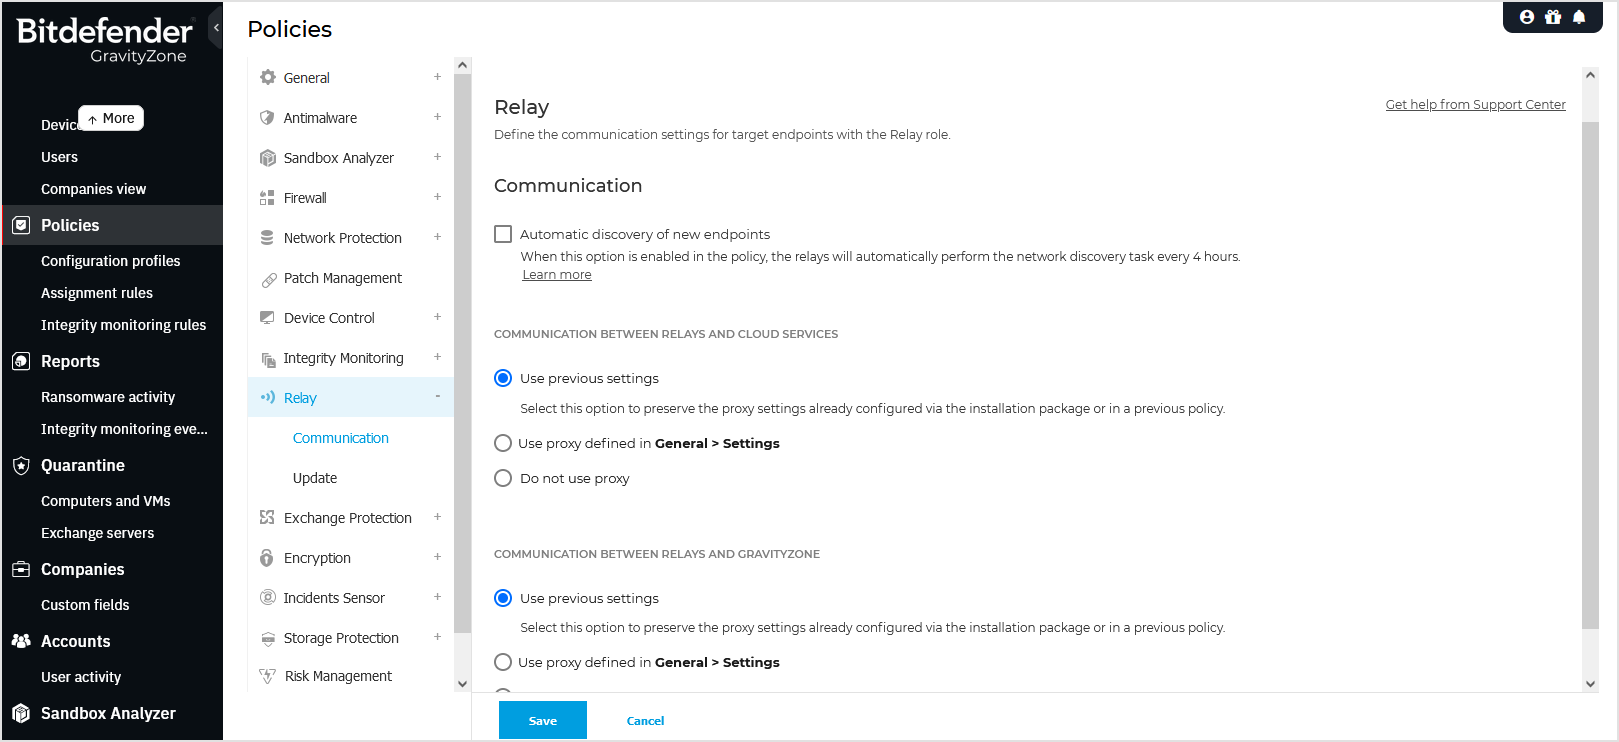Open Exchange servers quarantine
This screenshot has height=742, width=1619.
click(97, 533)
